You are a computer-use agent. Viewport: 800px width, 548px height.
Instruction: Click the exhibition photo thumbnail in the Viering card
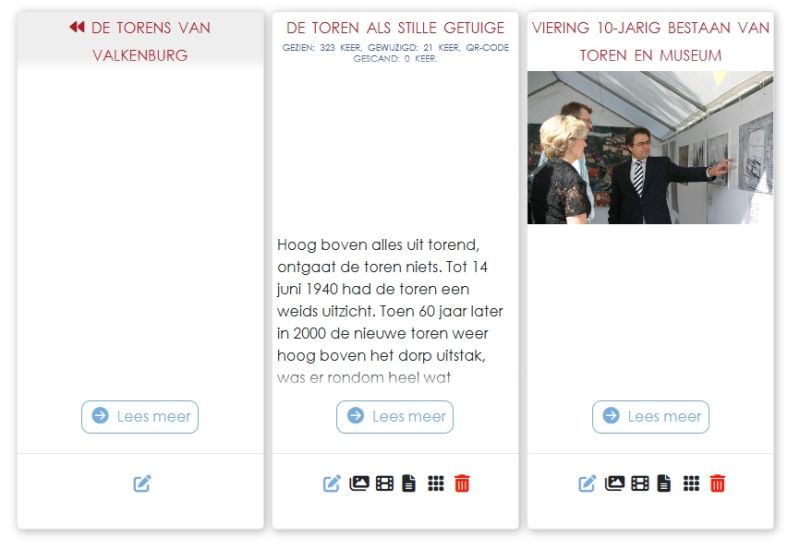click(x=651, y=147)
